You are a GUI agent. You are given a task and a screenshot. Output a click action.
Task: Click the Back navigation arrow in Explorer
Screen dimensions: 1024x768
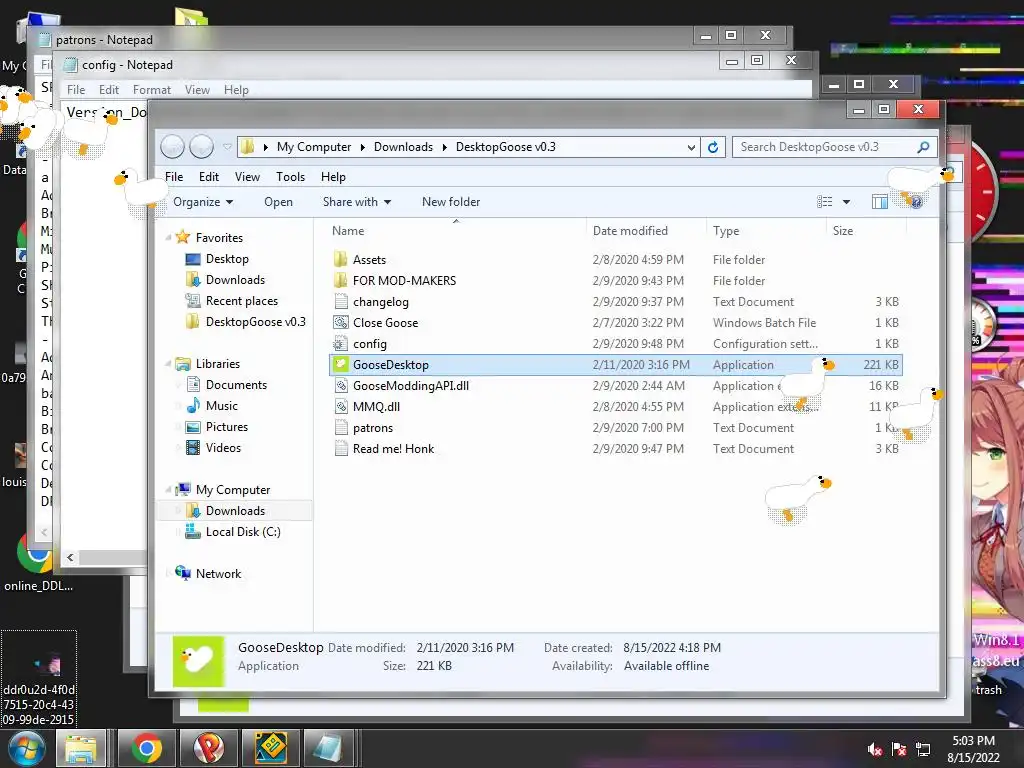click(172, 147)
